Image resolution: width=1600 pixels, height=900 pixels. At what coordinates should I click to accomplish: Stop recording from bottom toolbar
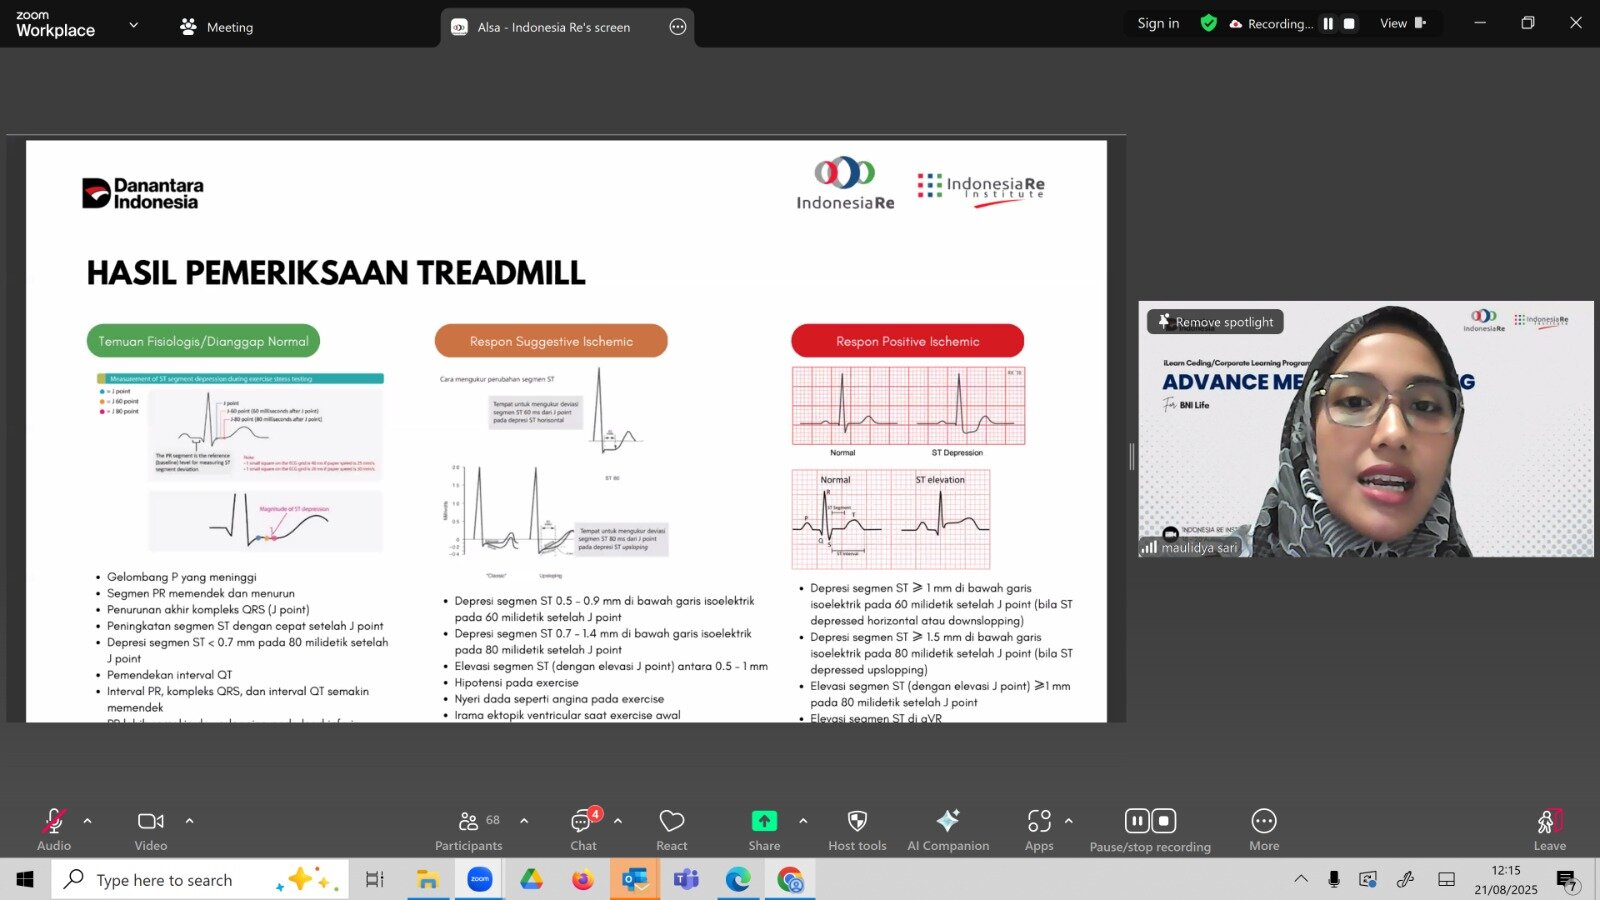tap(1164, 821)
